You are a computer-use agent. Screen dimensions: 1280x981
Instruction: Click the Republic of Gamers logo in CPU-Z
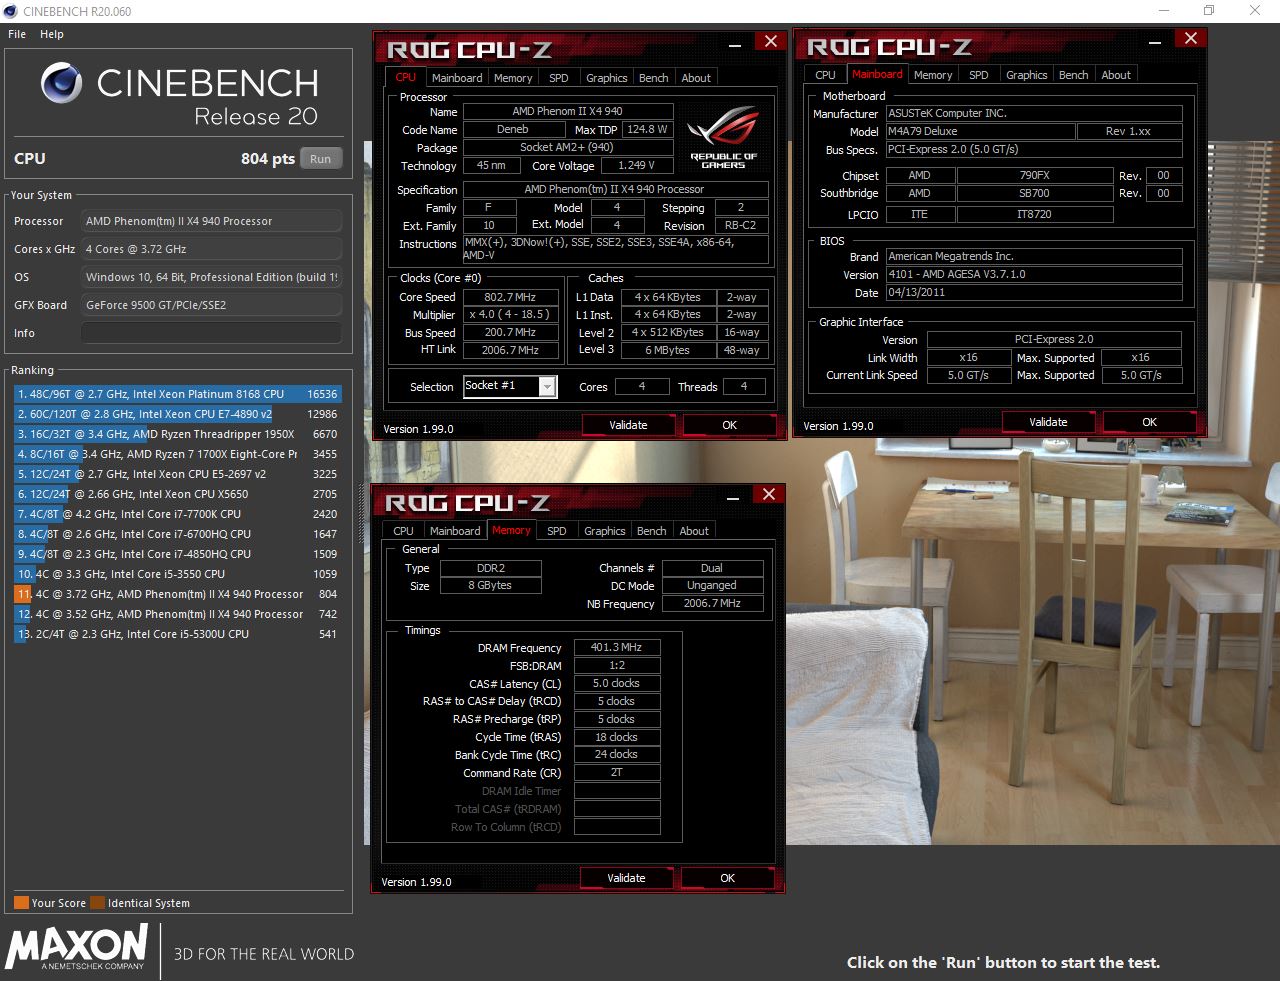(x=723, y=137)
